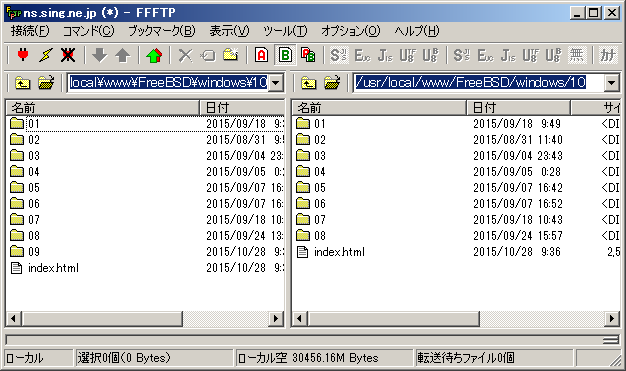Click remote pane horizontal scrollbar thumb
The image size is (626, 371).
point(393,318)
